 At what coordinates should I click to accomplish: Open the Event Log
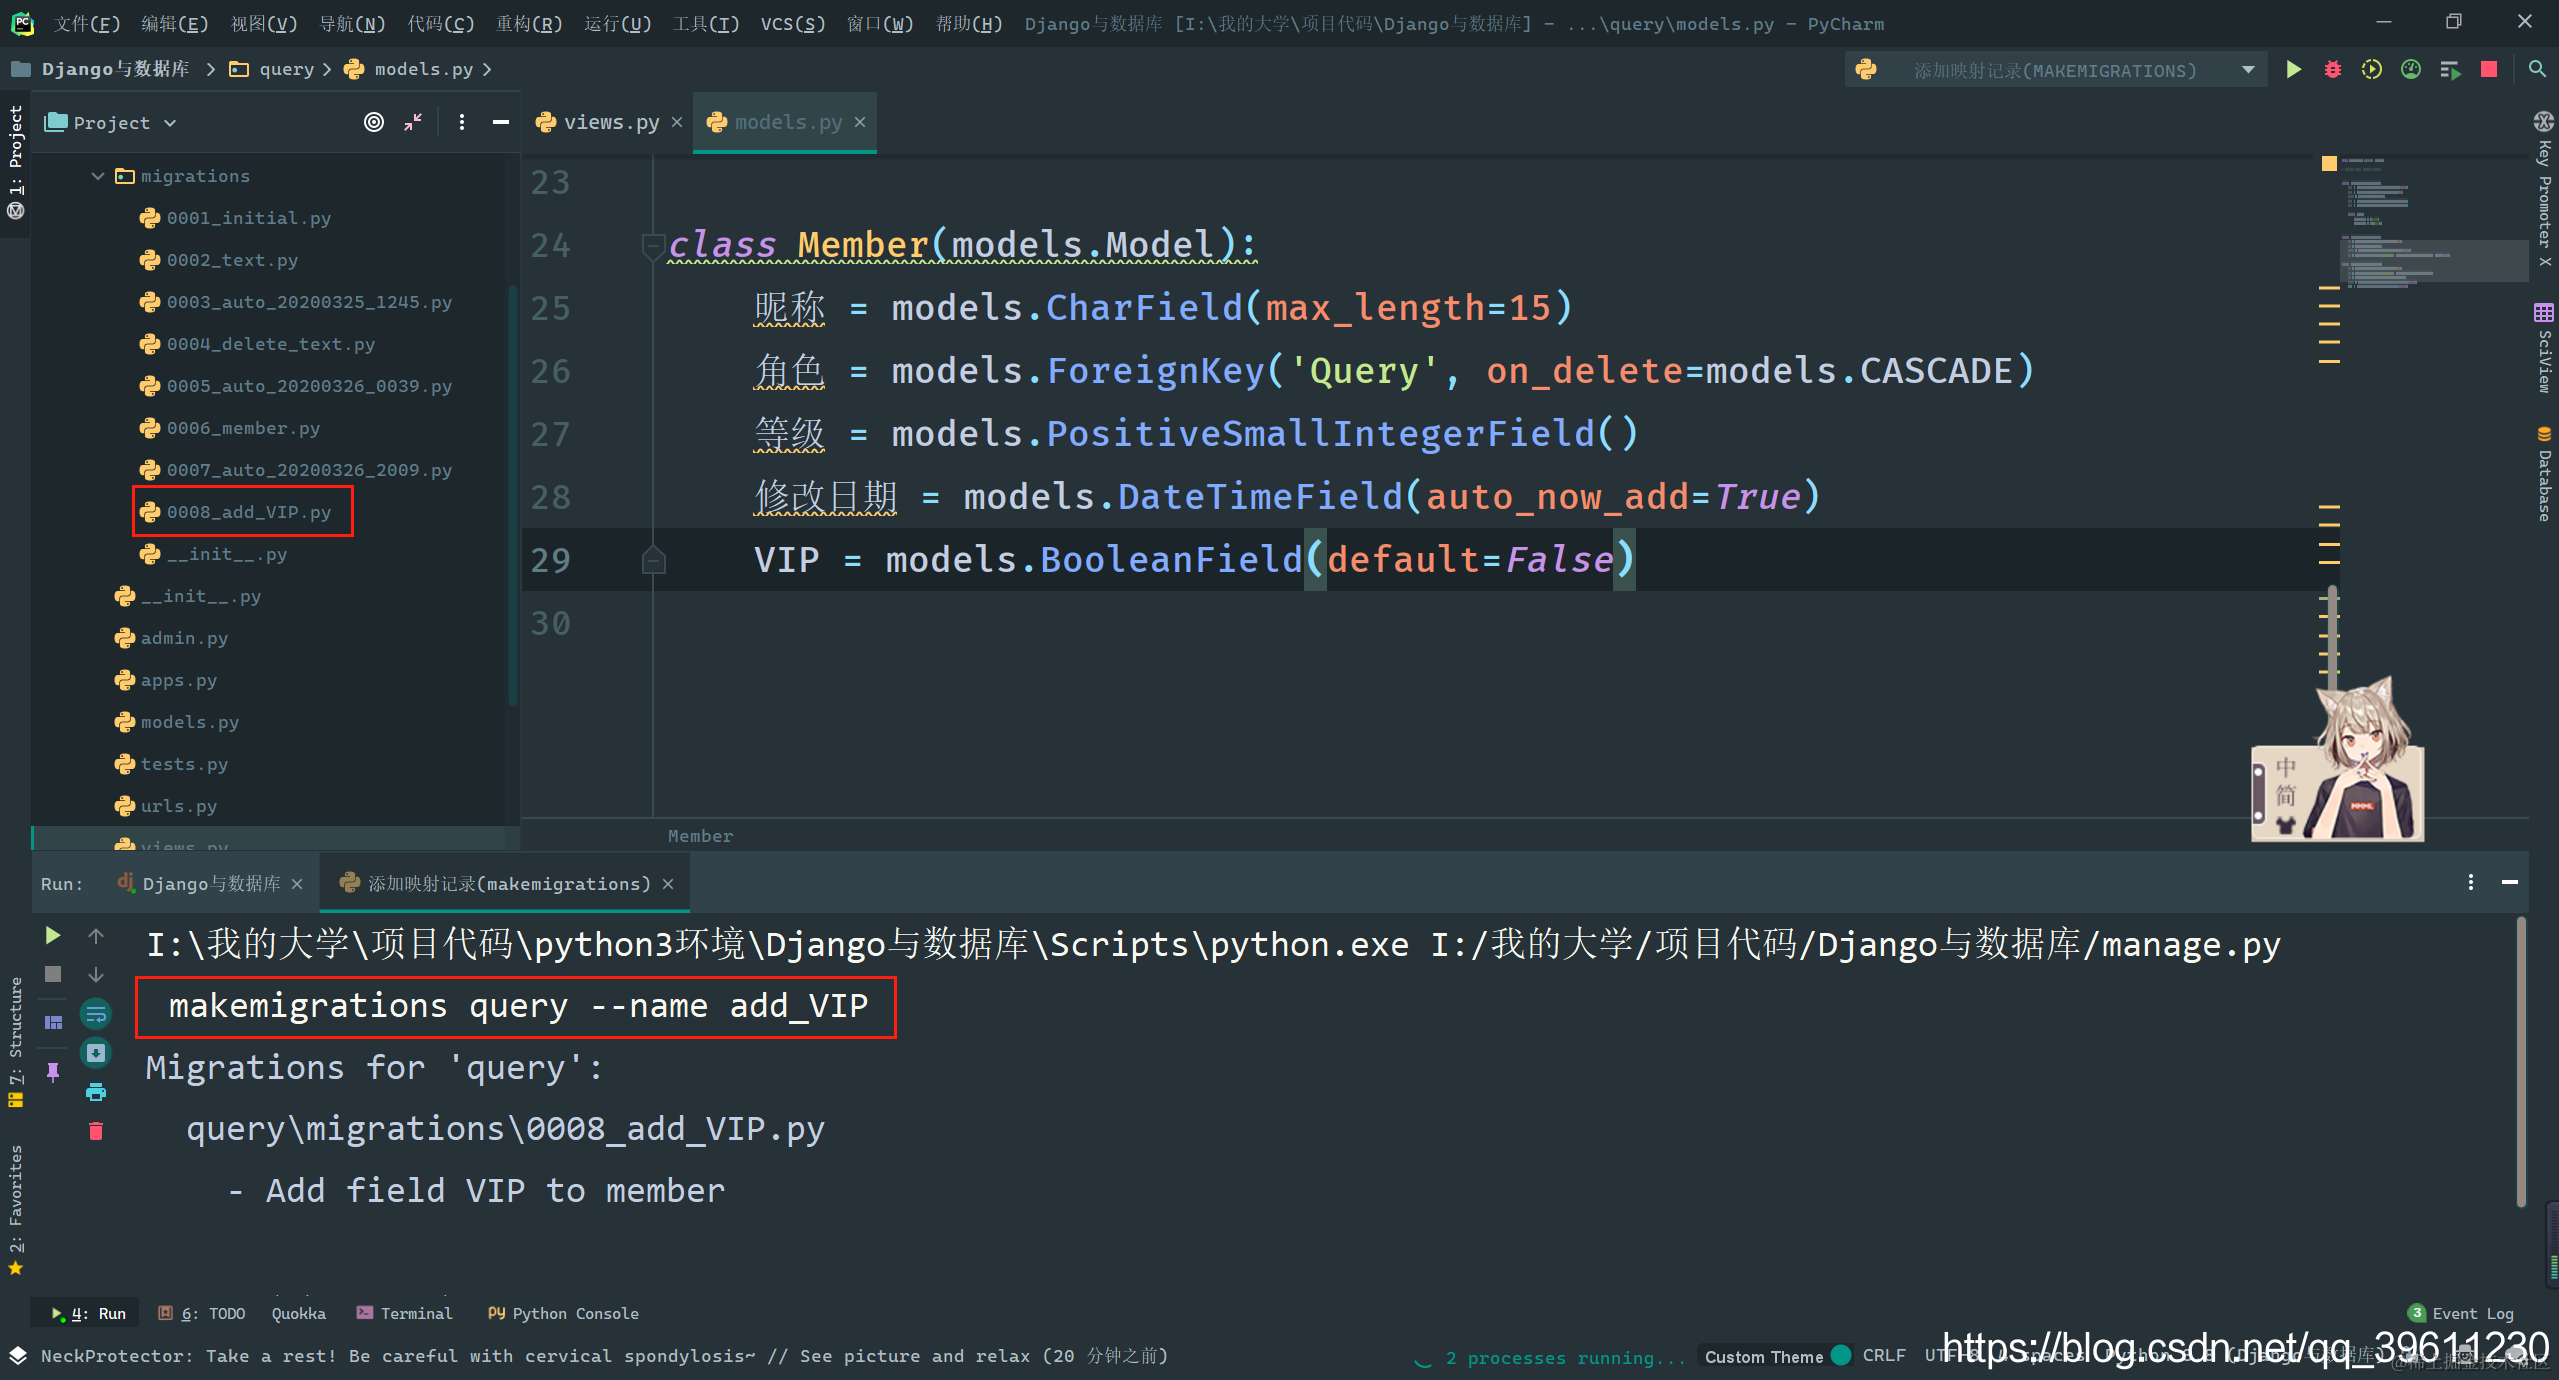[x=2462, y=1313]
